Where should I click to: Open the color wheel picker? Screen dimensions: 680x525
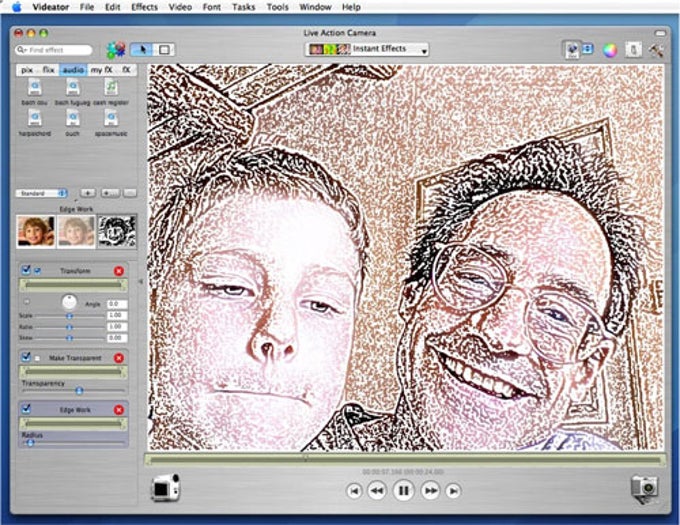(x=610, y=50)
